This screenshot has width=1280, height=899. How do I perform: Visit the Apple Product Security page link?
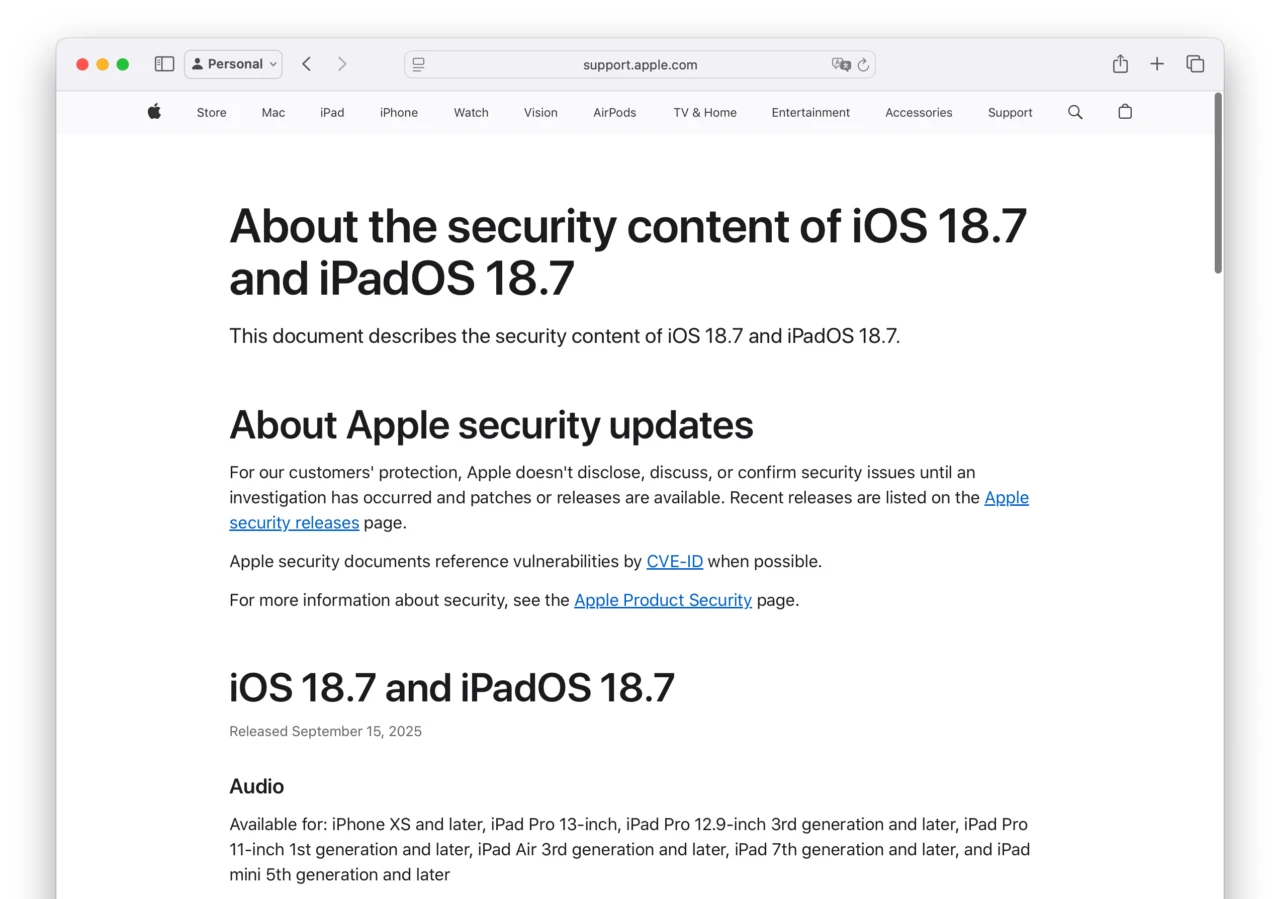click(x=662, y=600)
